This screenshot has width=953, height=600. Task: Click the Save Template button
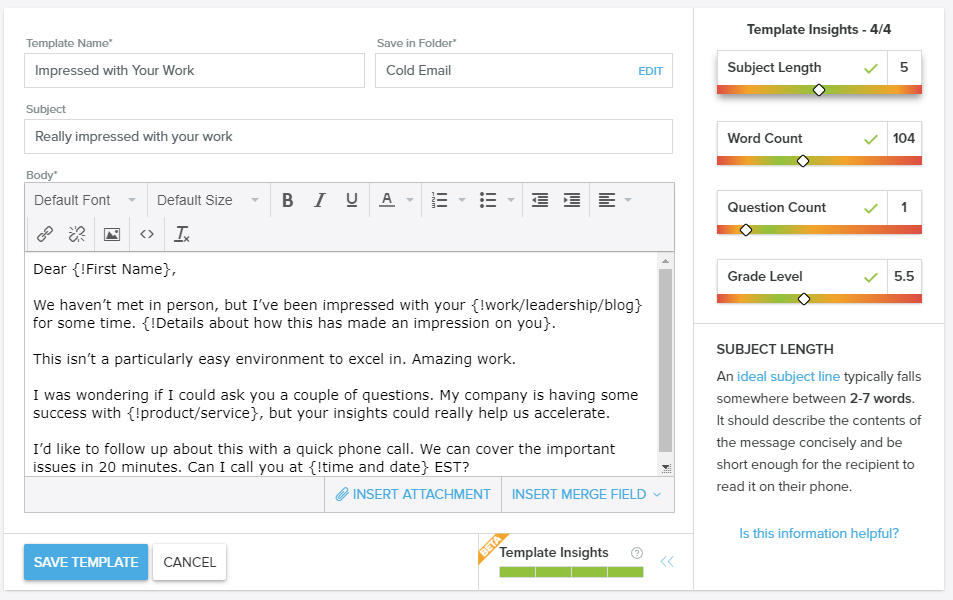(x=86, y=562)
